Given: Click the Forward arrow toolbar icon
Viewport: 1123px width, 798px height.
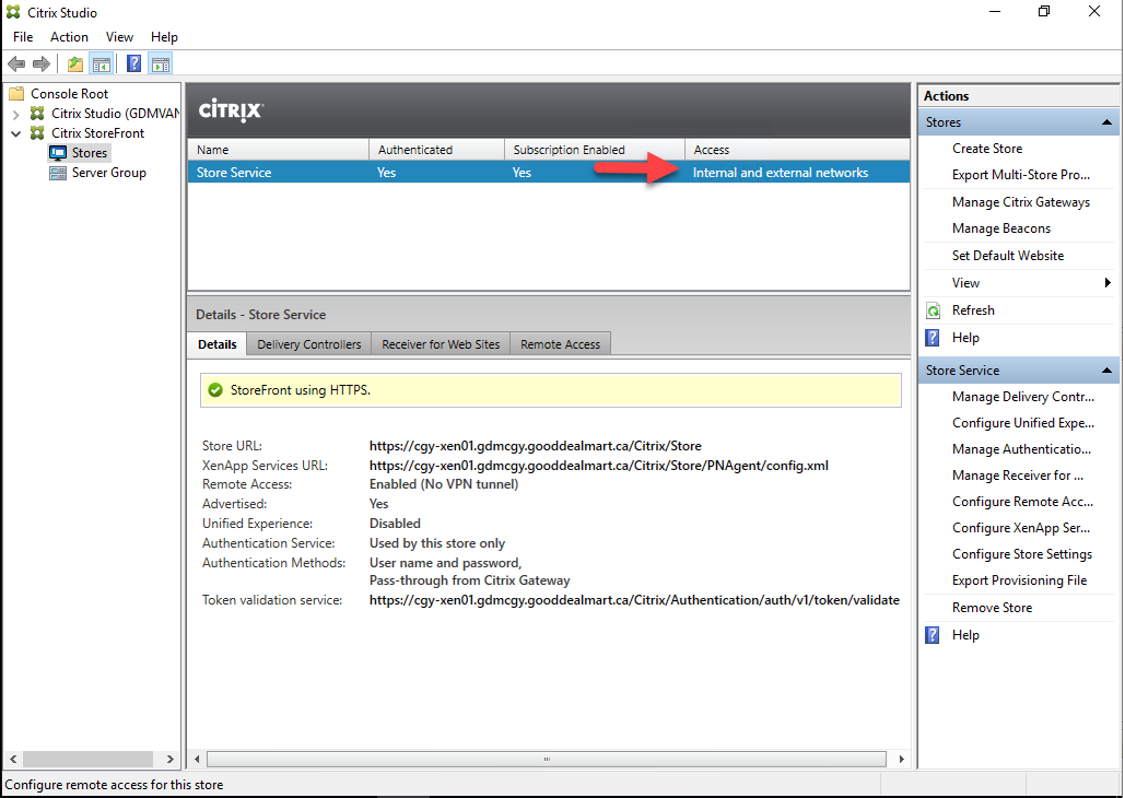Looking at the screenshot, I should click(x=42, y=64).
